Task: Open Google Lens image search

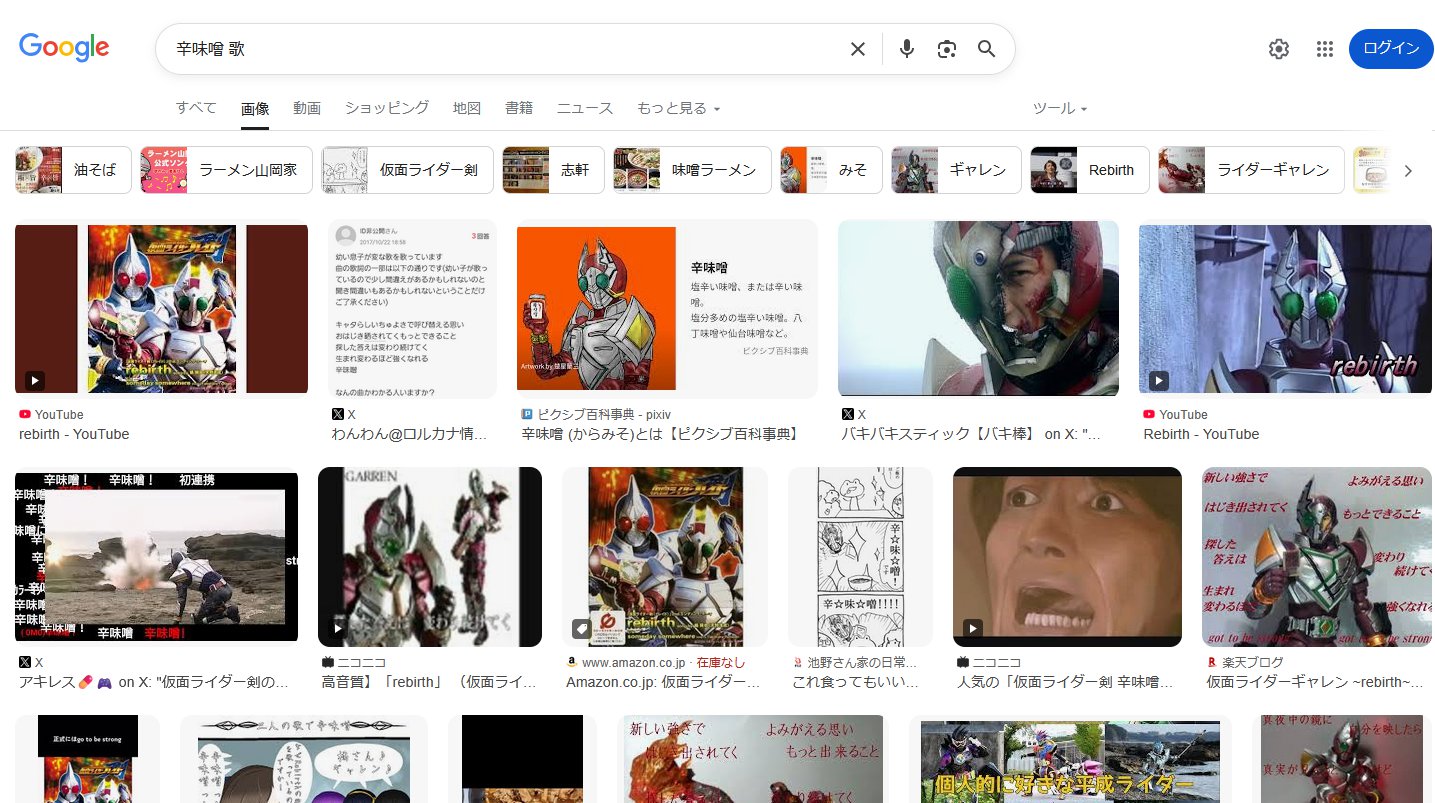Action: [x=947, y=49]
